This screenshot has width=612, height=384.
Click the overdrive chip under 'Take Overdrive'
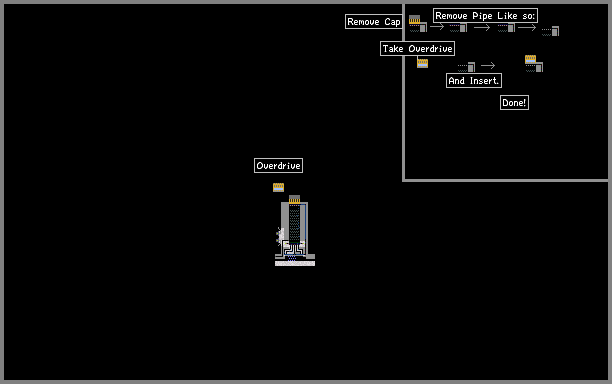pos(422,63)
